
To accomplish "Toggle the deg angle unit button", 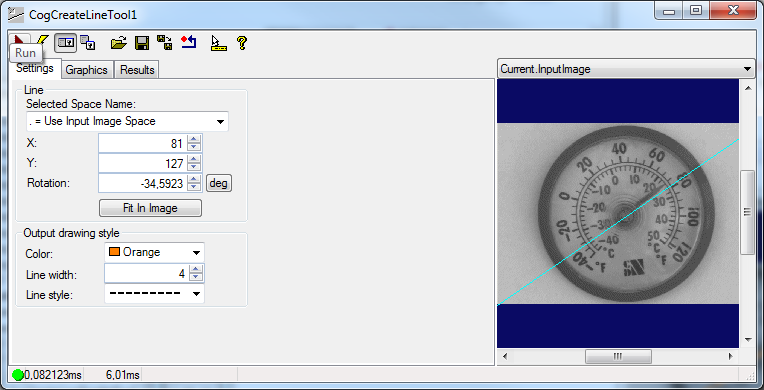I will point(218,183).
